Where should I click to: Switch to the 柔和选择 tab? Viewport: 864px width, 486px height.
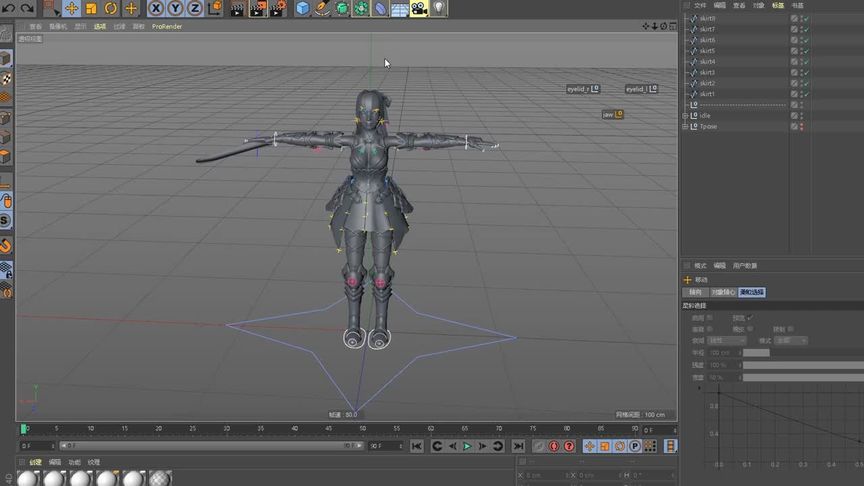(x=751, y=292)
